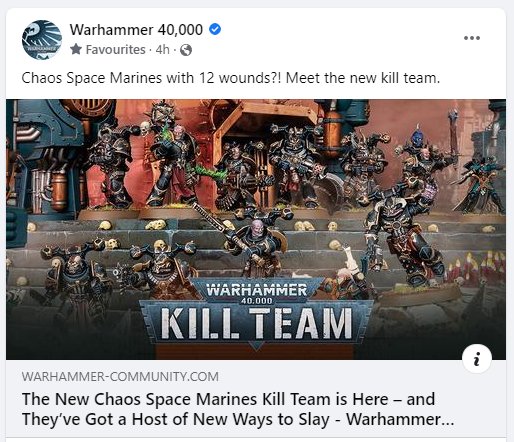Open the three-dot post options menu
Viewport: 514px width, 442px height.
pyautogui.click(x=472, y=38)
